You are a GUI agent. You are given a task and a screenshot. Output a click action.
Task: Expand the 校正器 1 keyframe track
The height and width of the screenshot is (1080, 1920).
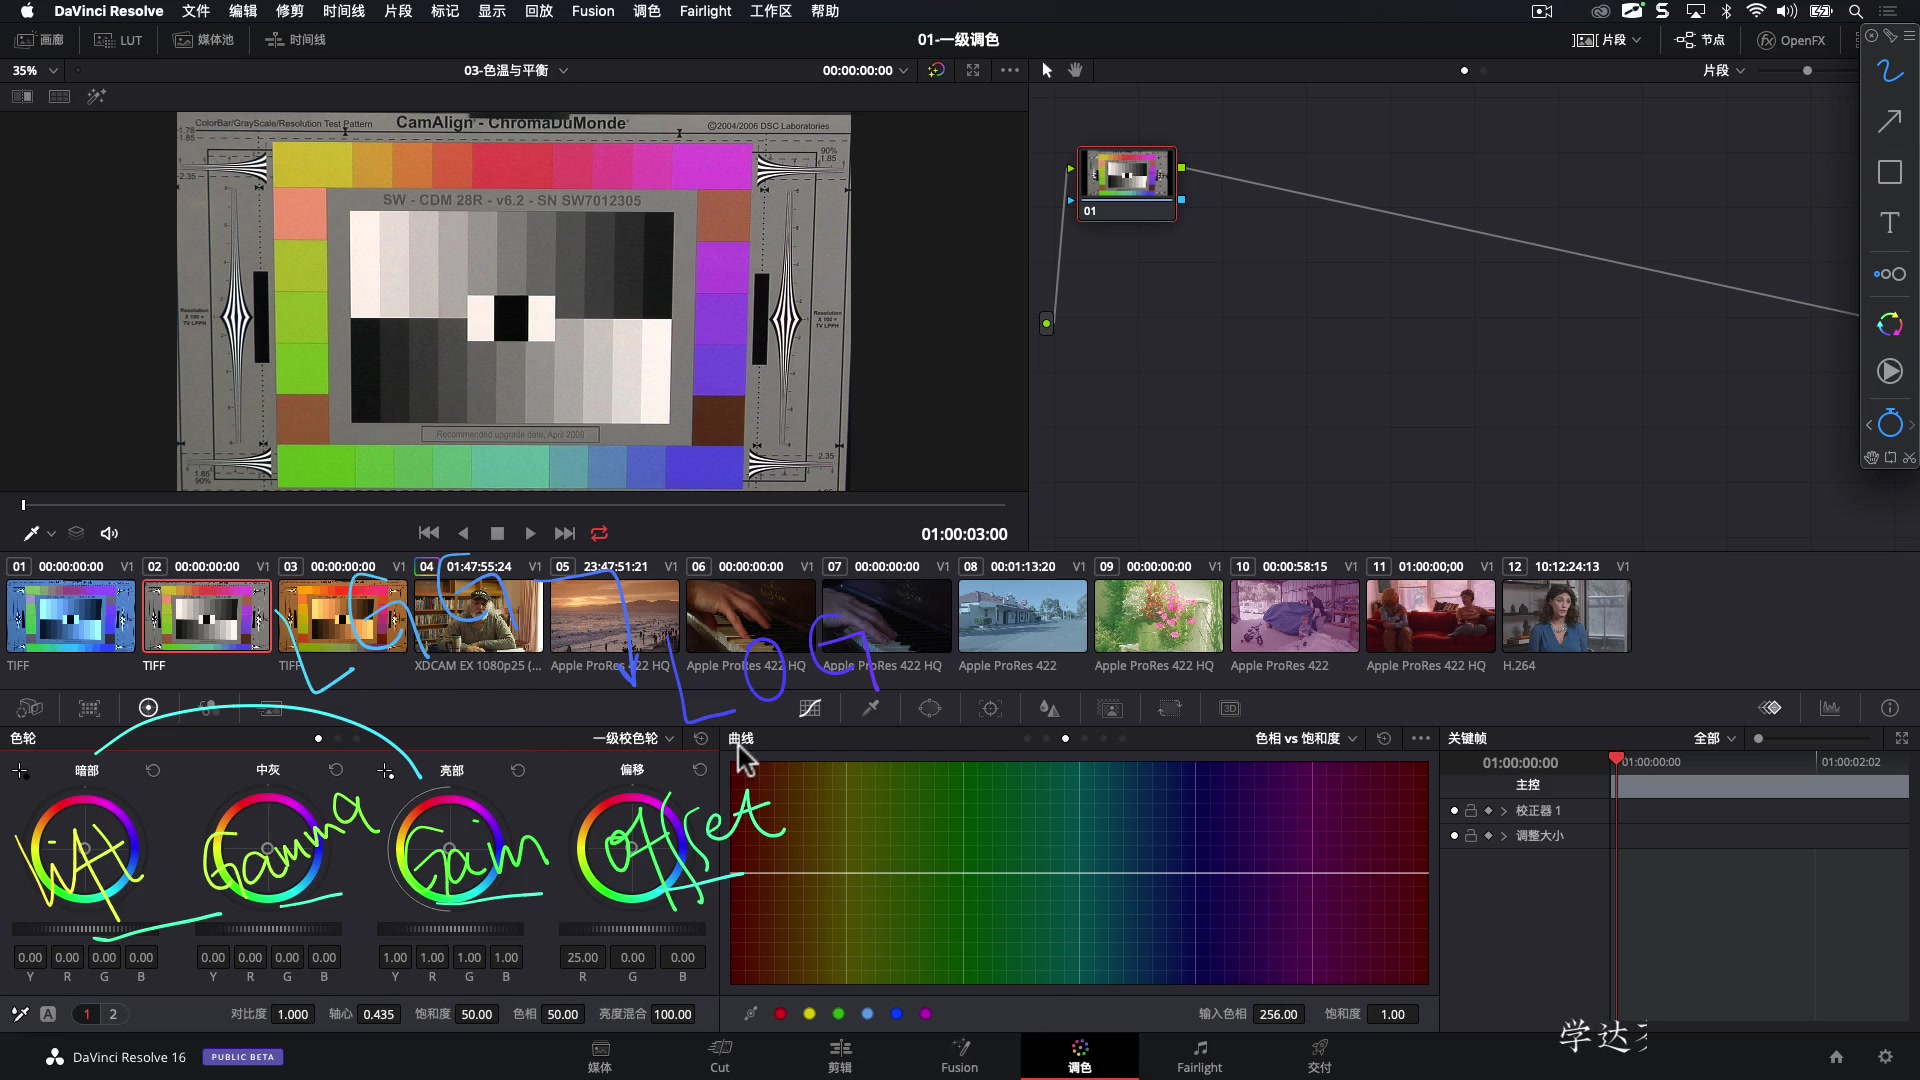1503,811
